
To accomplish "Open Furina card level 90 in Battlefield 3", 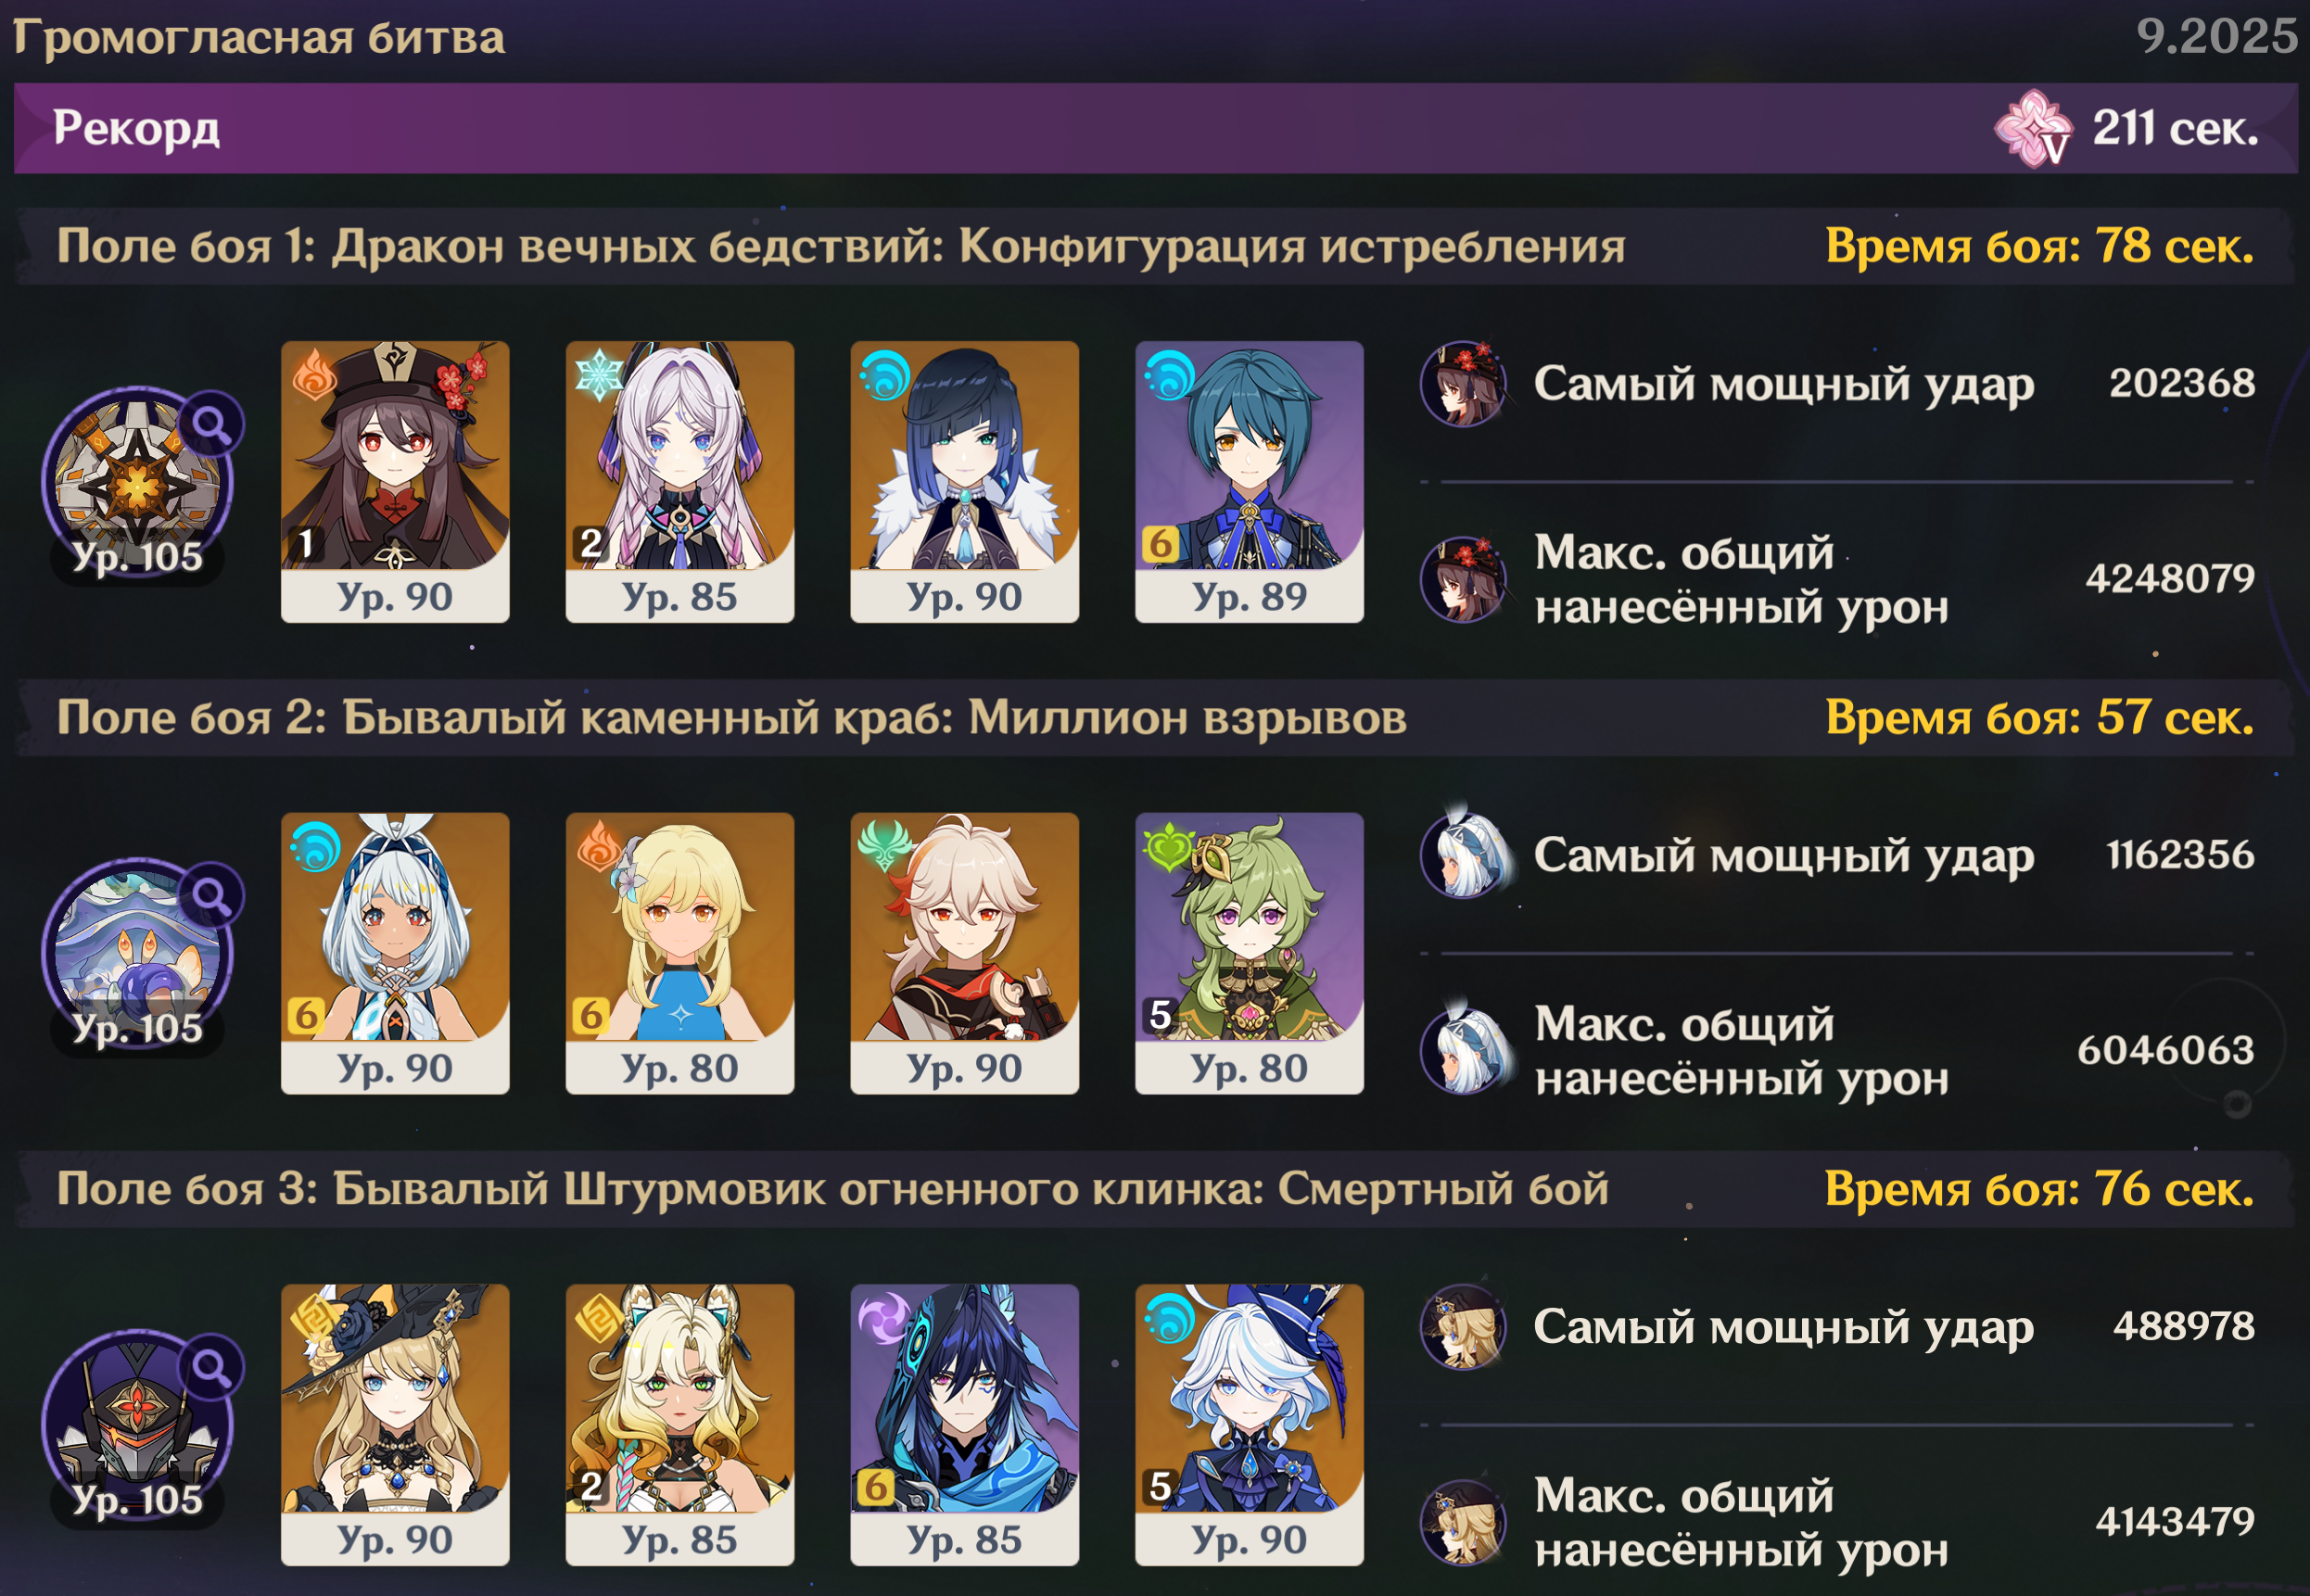I will click(x=1249, y=1425).
